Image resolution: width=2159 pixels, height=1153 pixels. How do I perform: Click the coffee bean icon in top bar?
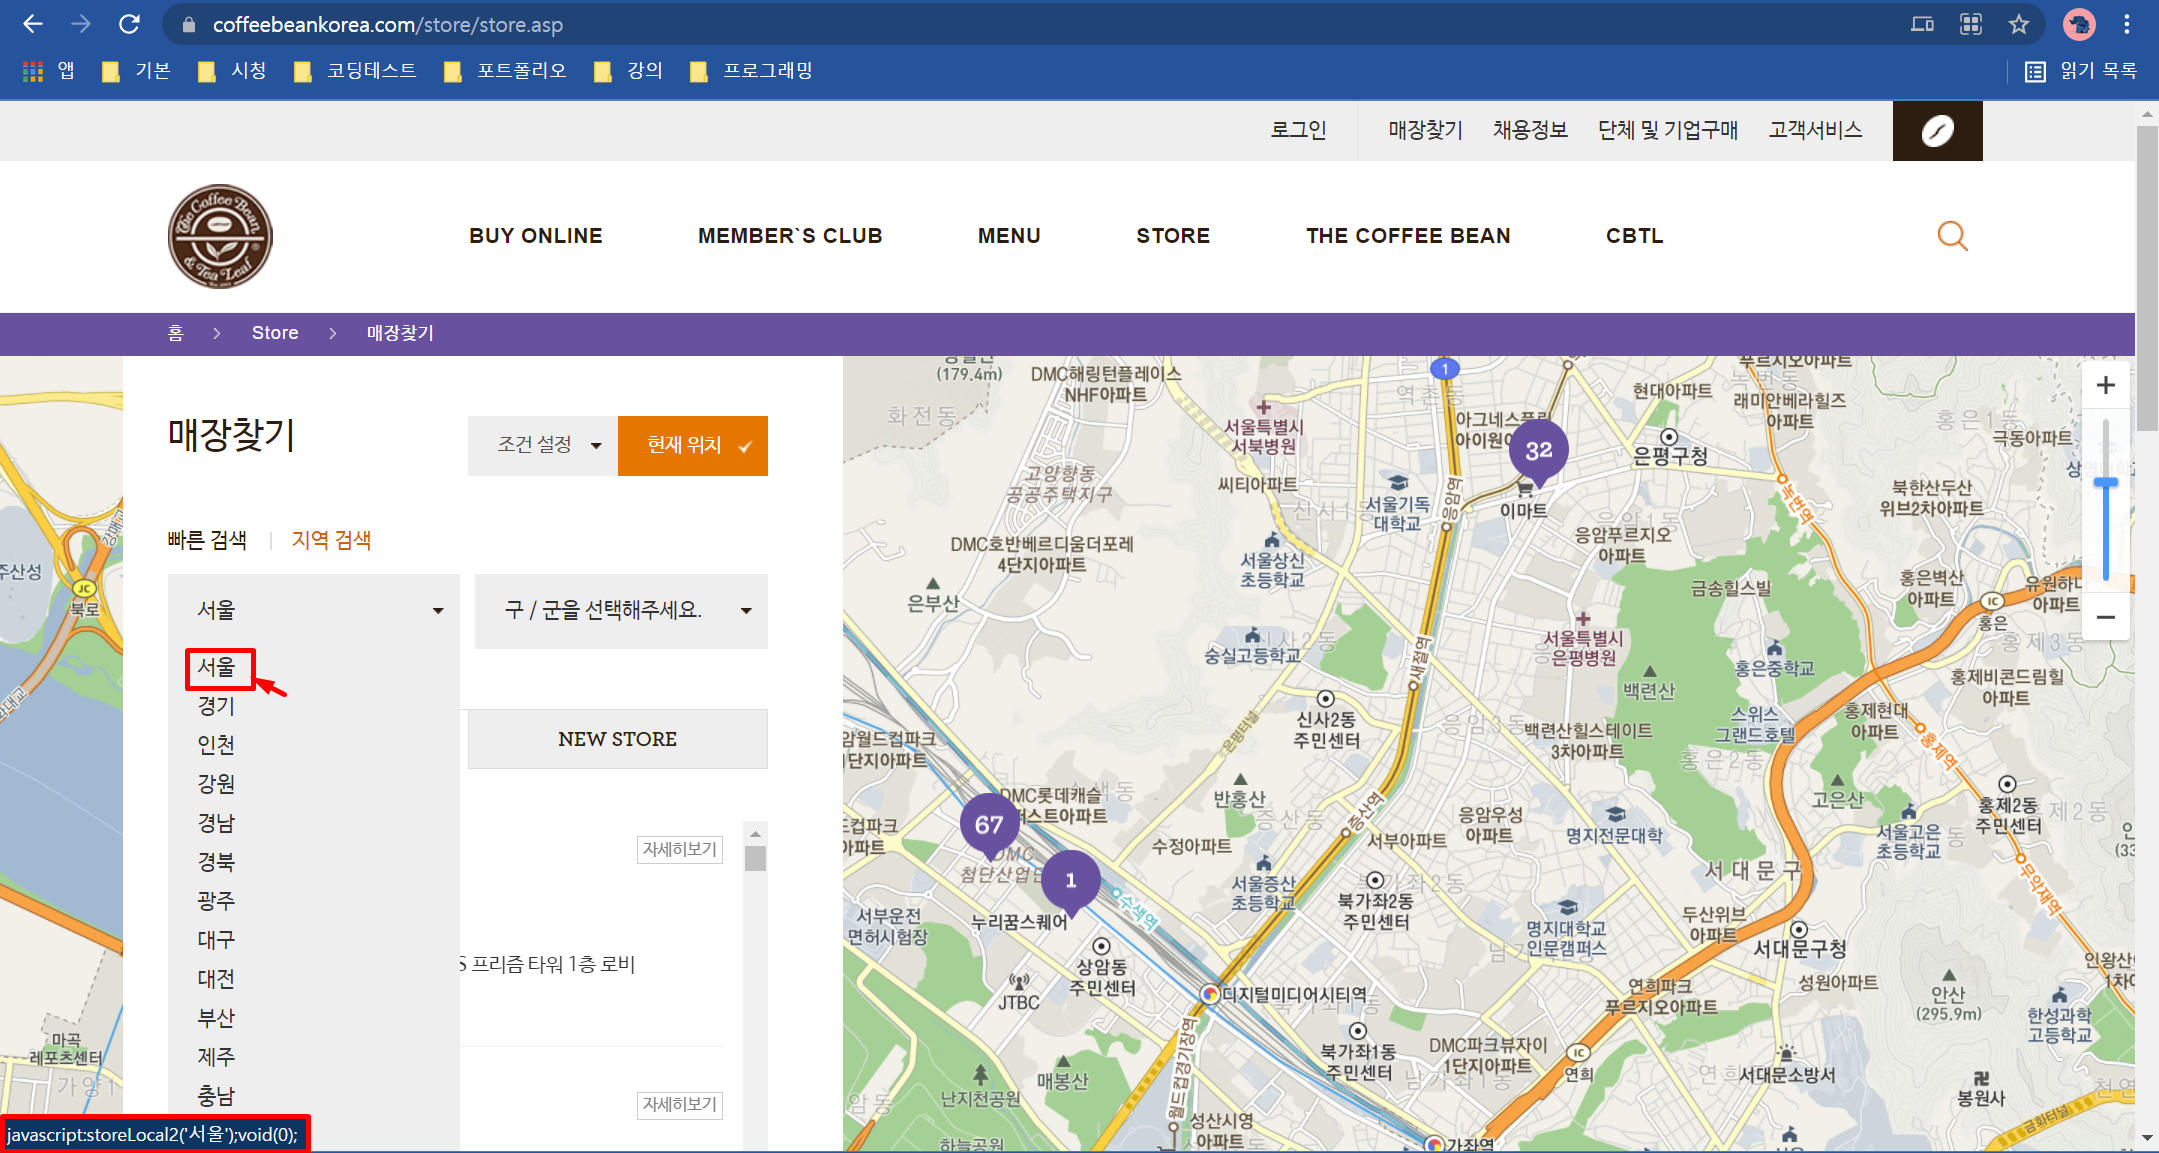tap(1937, 131)
